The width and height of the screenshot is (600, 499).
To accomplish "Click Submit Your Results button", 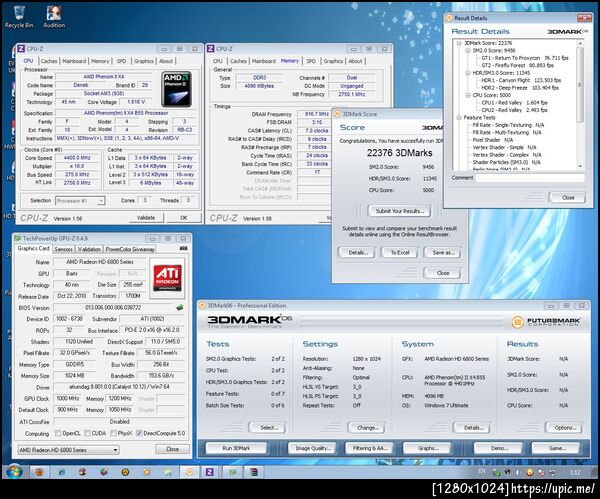I will (x=399, y=211).
